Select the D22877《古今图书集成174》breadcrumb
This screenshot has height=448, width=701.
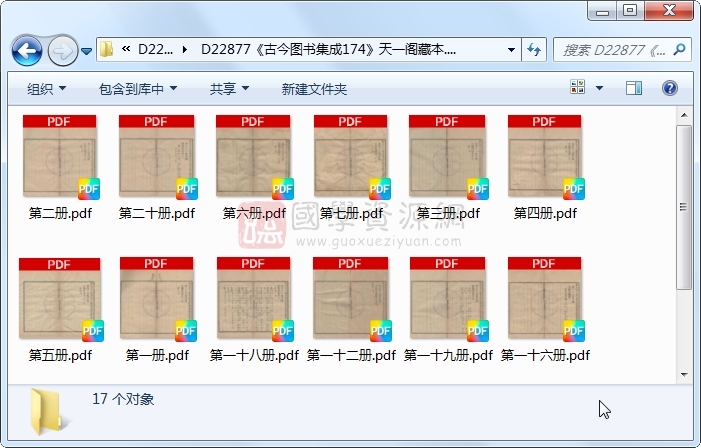pyautogui.click(x=328, y=49)
